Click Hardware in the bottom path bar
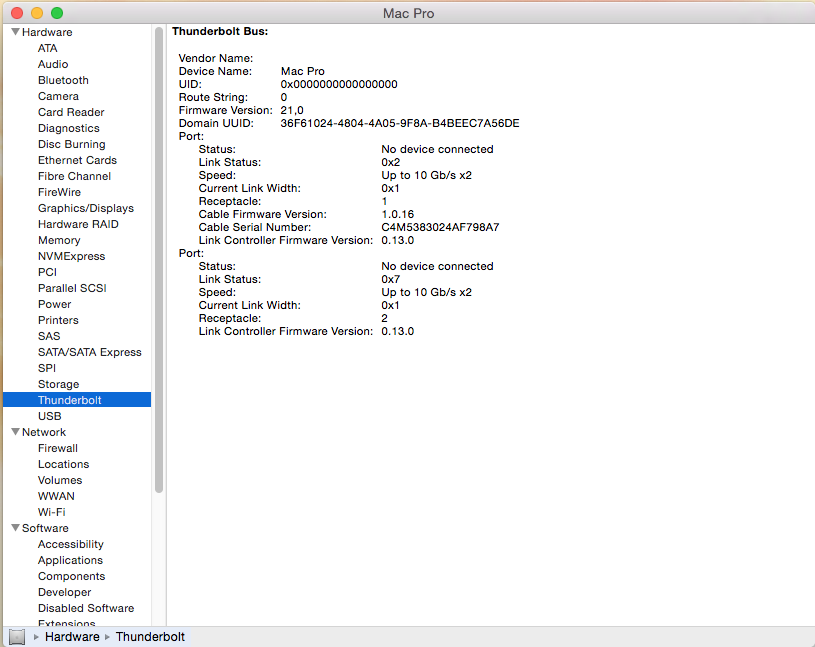Screen dimensions: 815x647 pyautogui.click(x=72, y=637)
